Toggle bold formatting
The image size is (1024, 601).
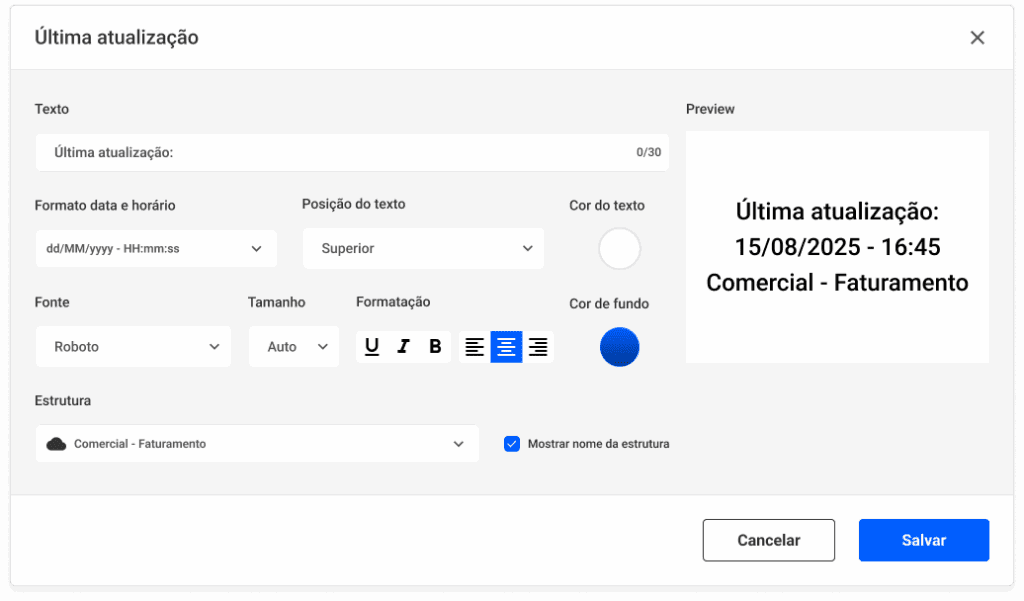click(x=435, y=347)
